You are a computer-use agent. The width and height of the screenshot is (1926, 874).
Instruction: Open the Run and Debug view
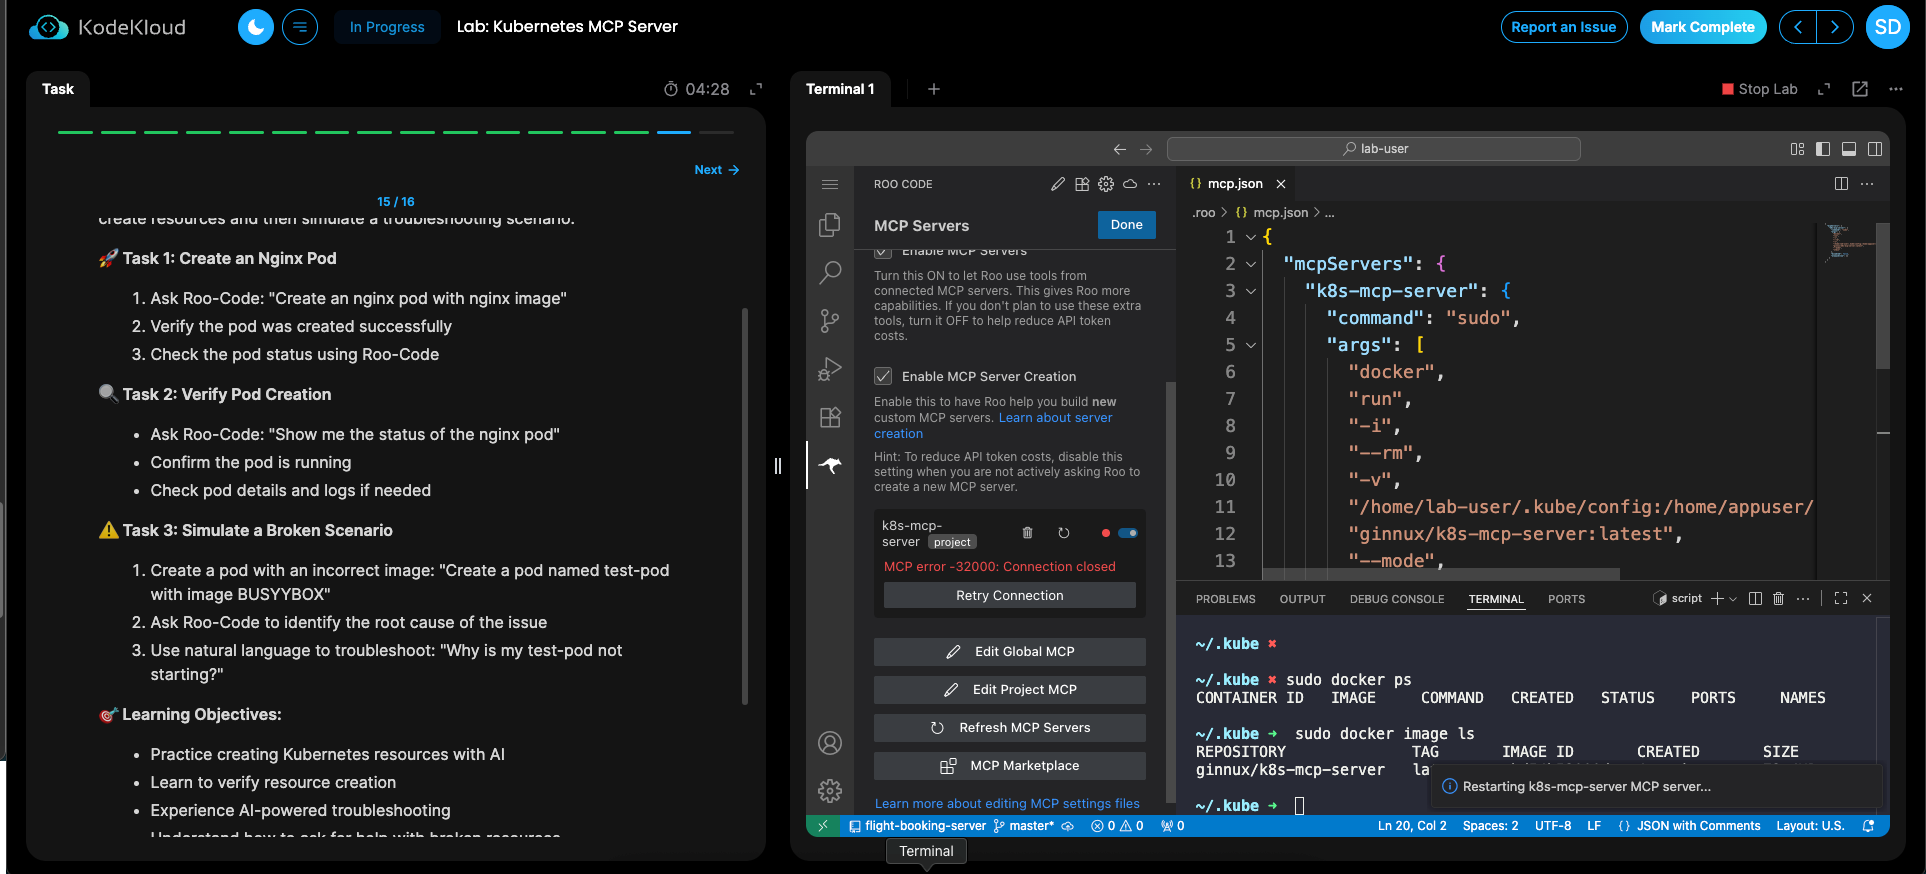point(830,369)
